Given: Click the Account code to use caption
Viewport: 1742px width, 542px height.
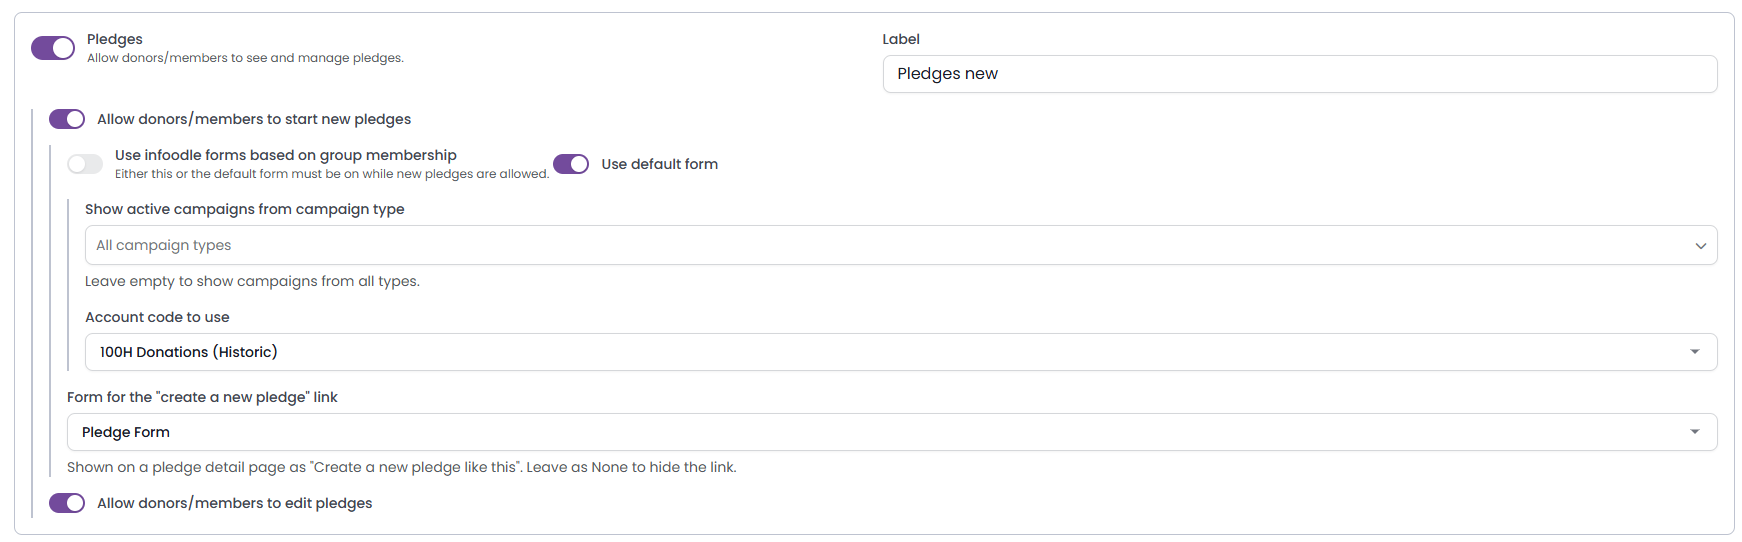Looking at the screenshot, I should point(157,317).
